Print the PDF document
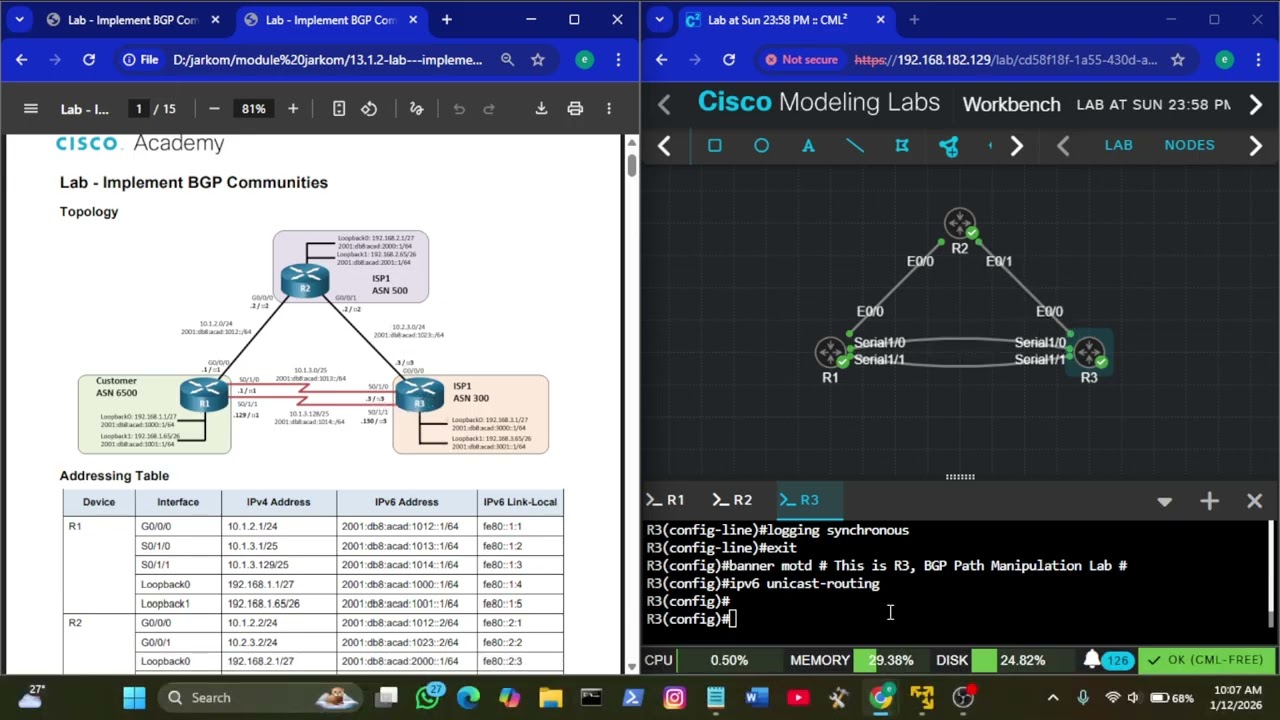The height and width of the screenshot is (720, 1280). 575,108
